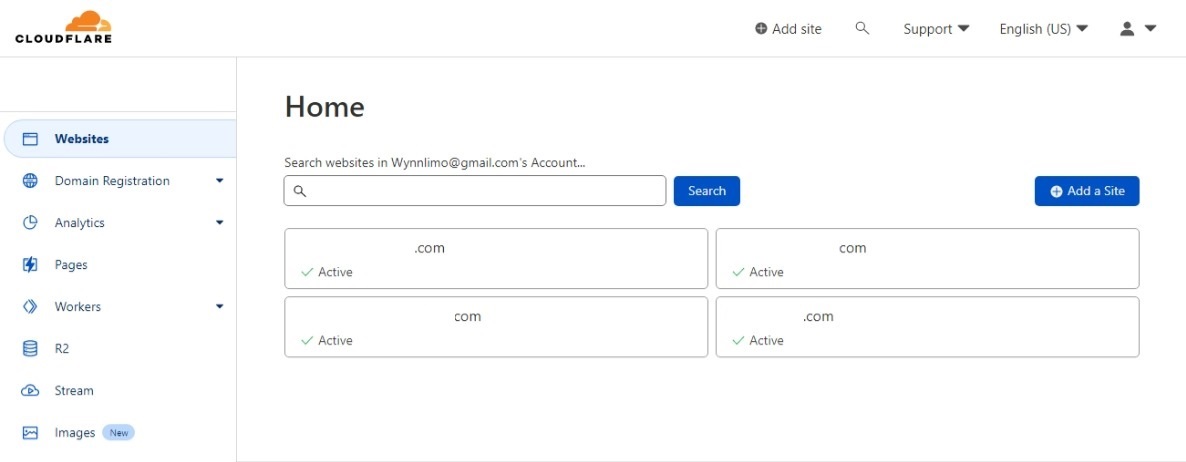The height and width of the screenshot is (462, 1186).
Task: Expand the Domain Registration submenu arrow
Action: pos(219,181)
